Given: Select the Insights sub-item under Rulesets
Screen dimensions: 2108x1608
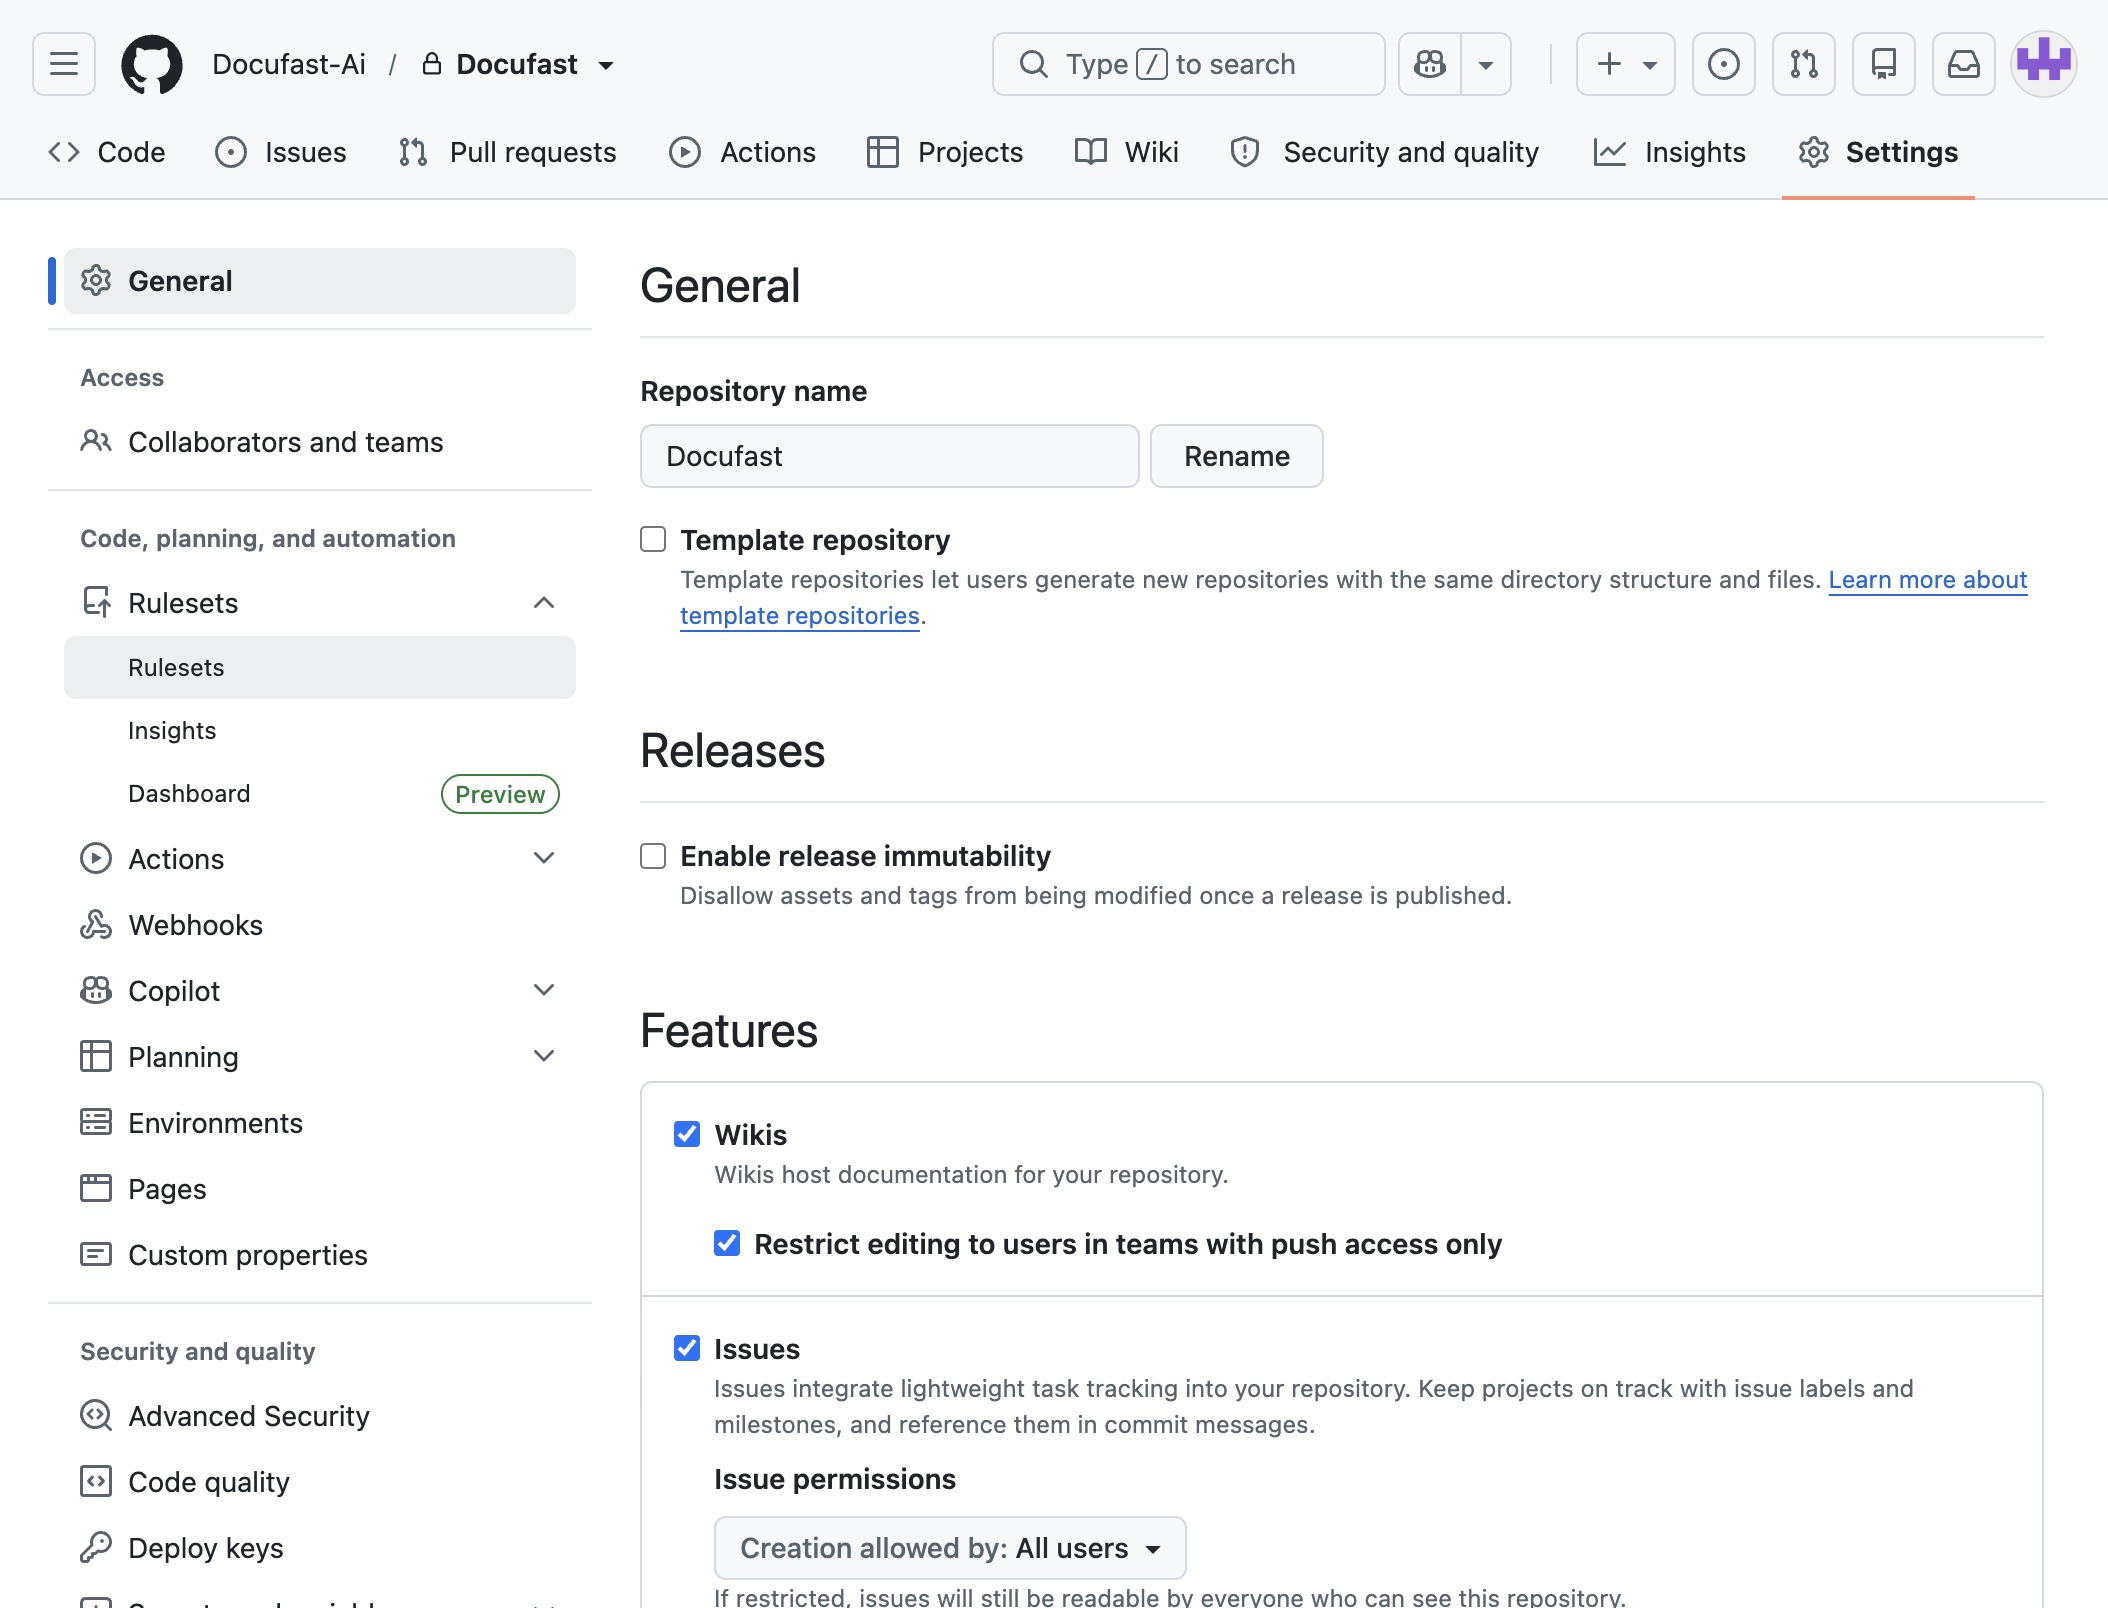Looking at the screenshot, I should (x=320, y=731).
